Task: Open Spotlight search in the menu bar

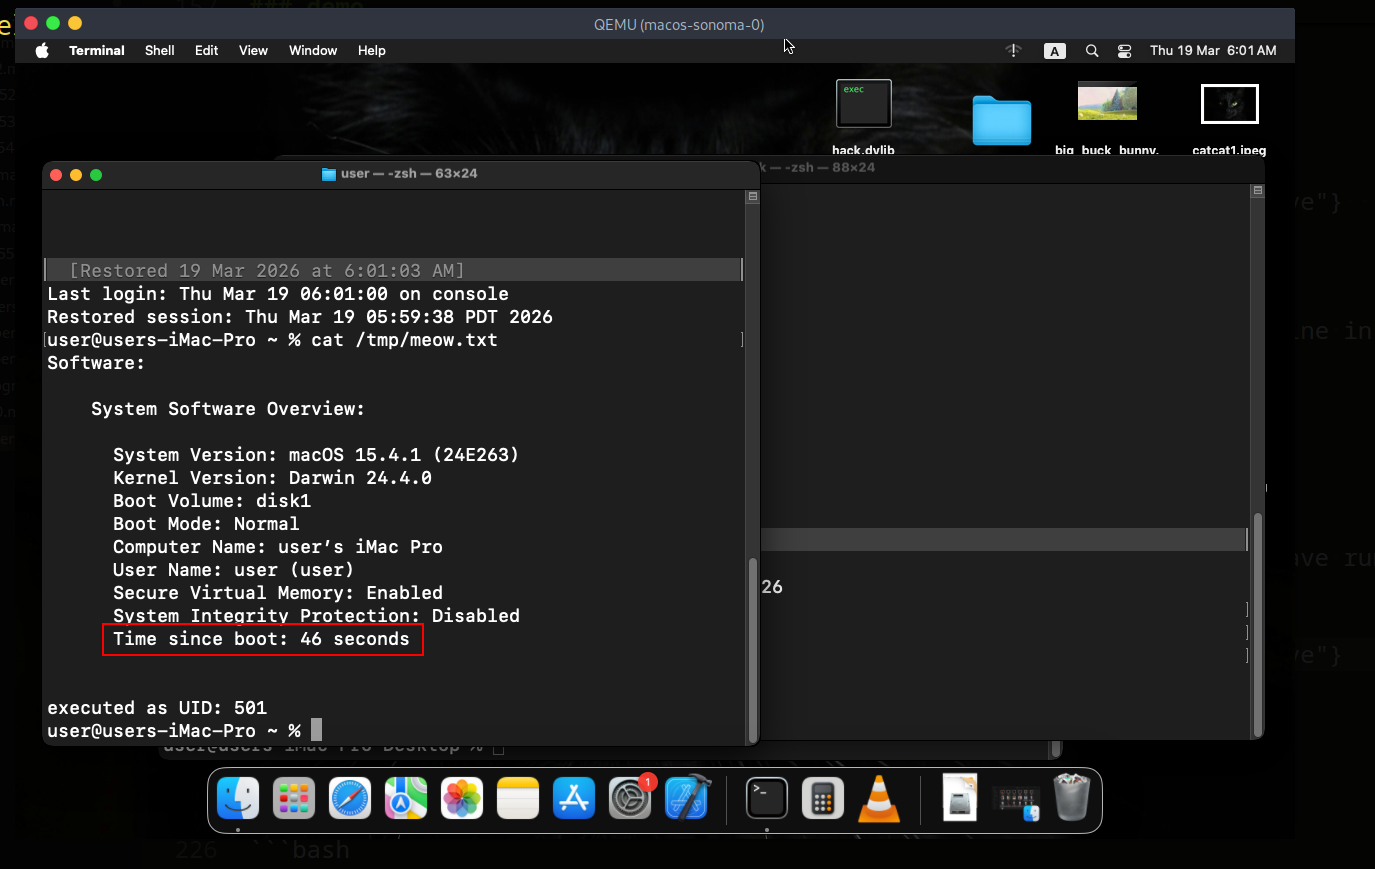Action: (1091, 50)
